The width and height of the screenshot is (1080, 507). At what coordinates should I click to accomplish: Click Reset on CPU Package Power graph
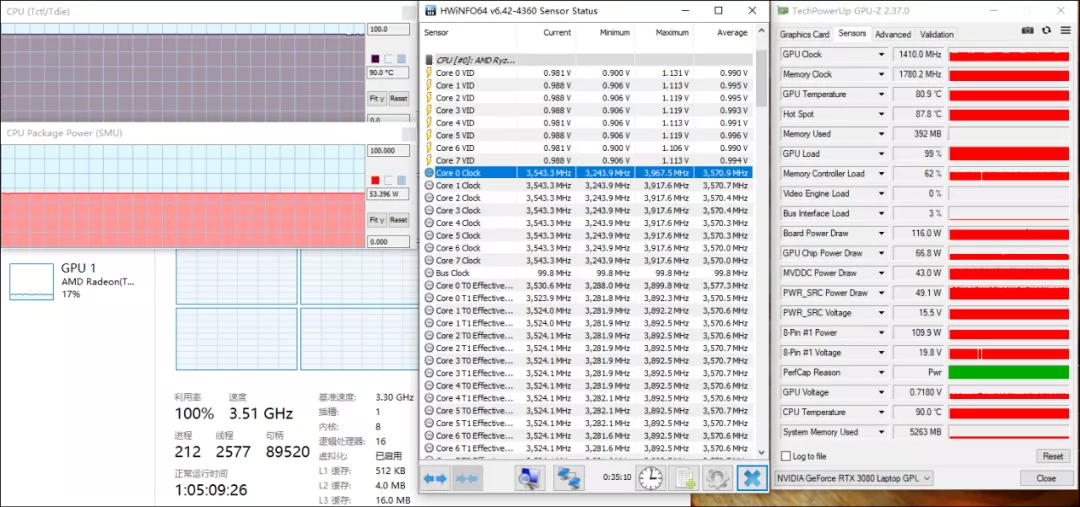pyautogui.click(x=399, y=220)
